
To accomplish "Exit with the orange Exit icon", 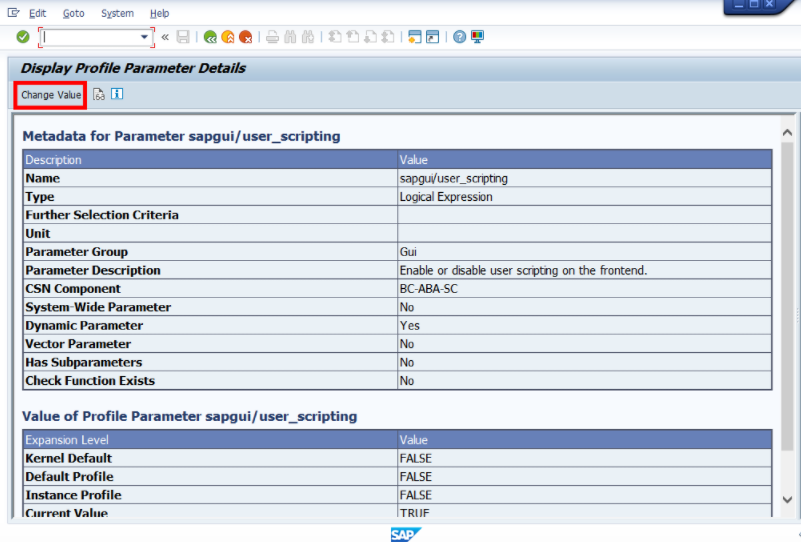I will point(228,37).
